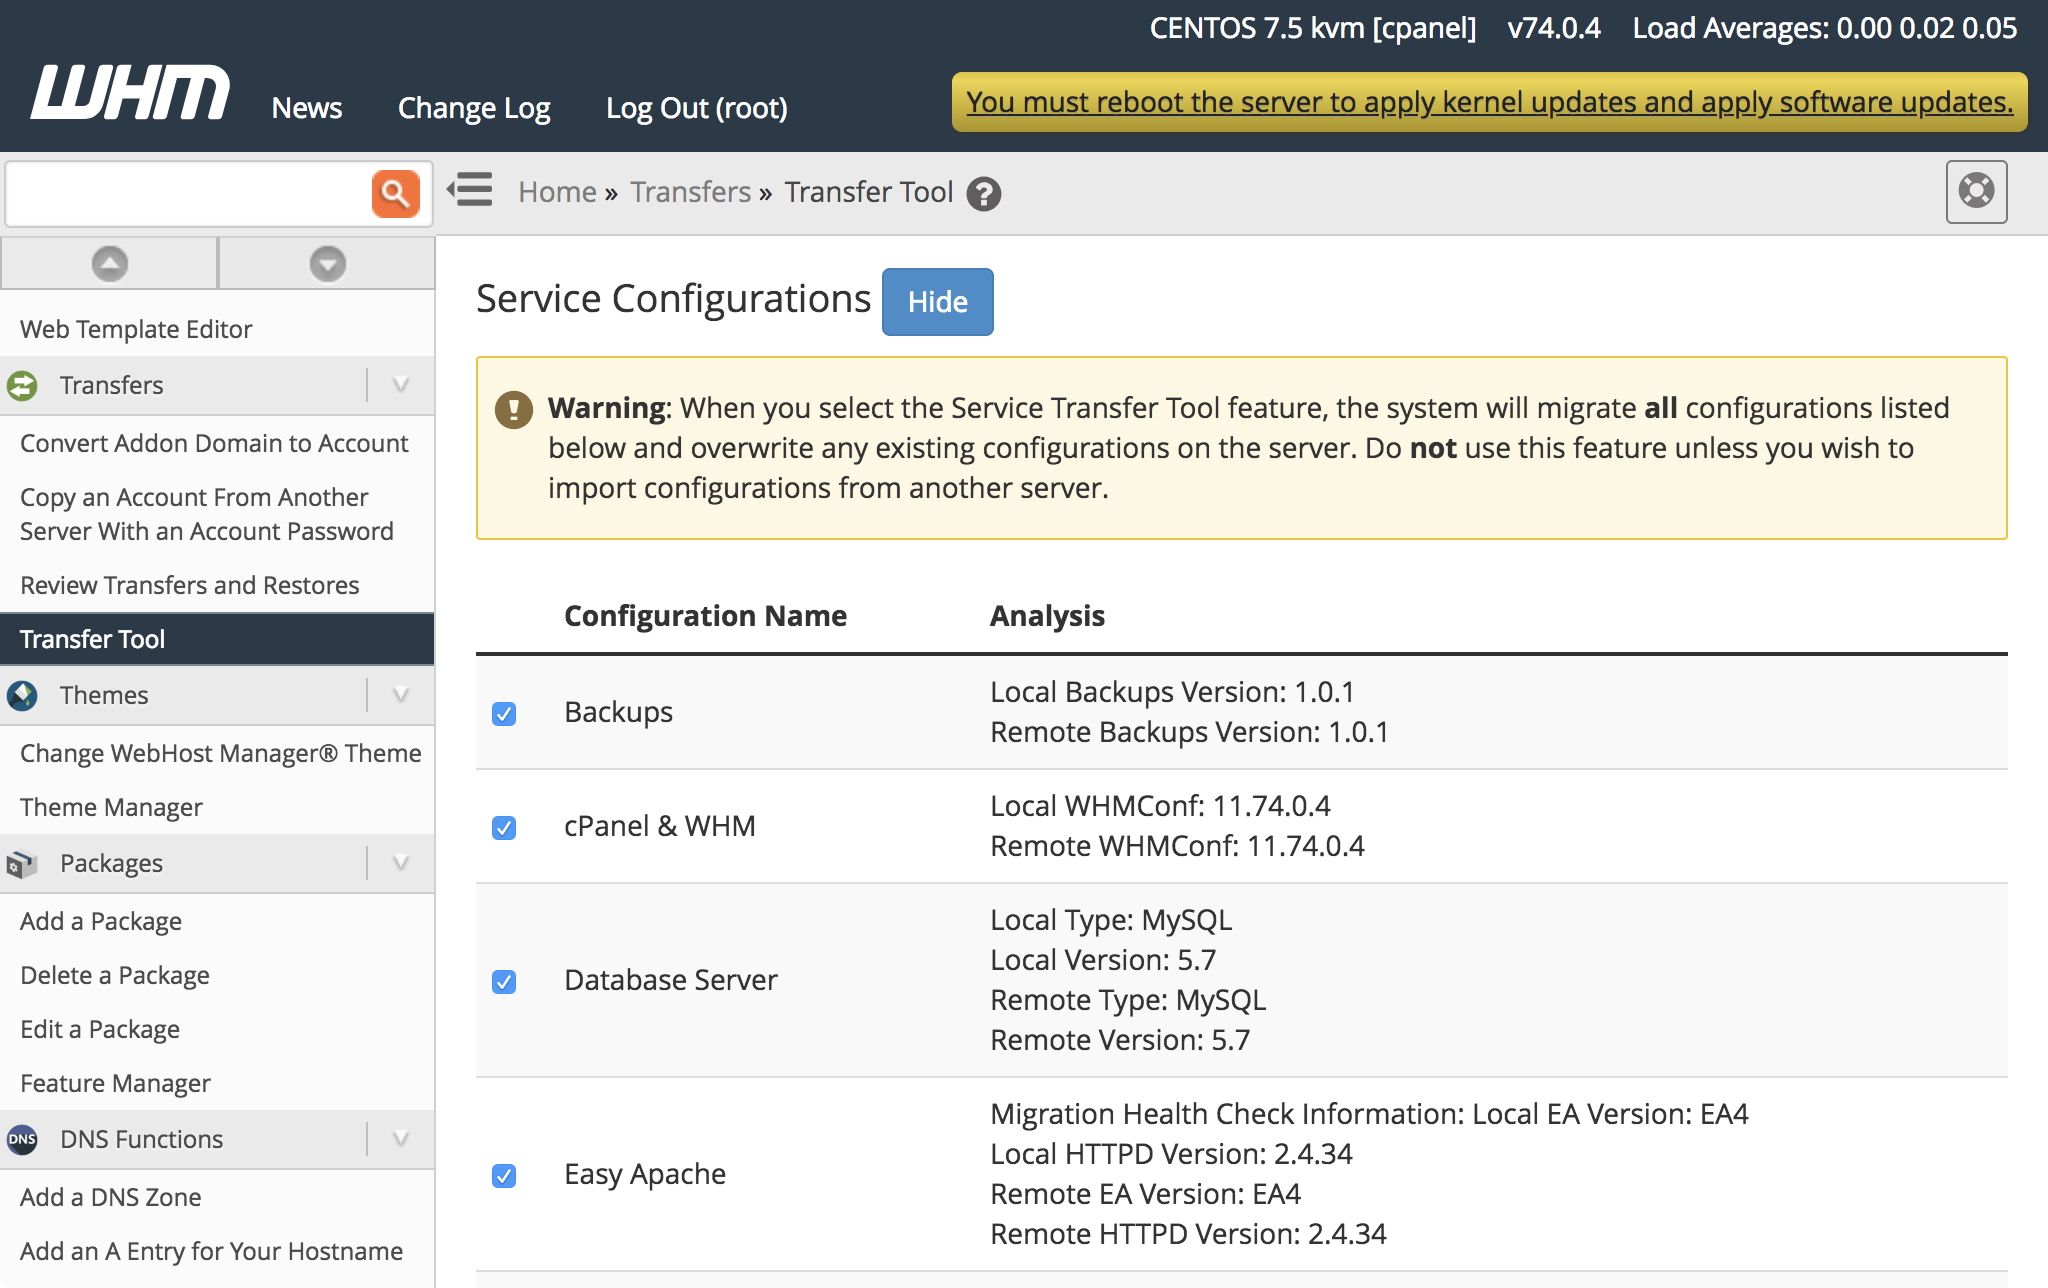Click the Packages box icon in sidebar
2048x1288 pixels.
[22, 863]
